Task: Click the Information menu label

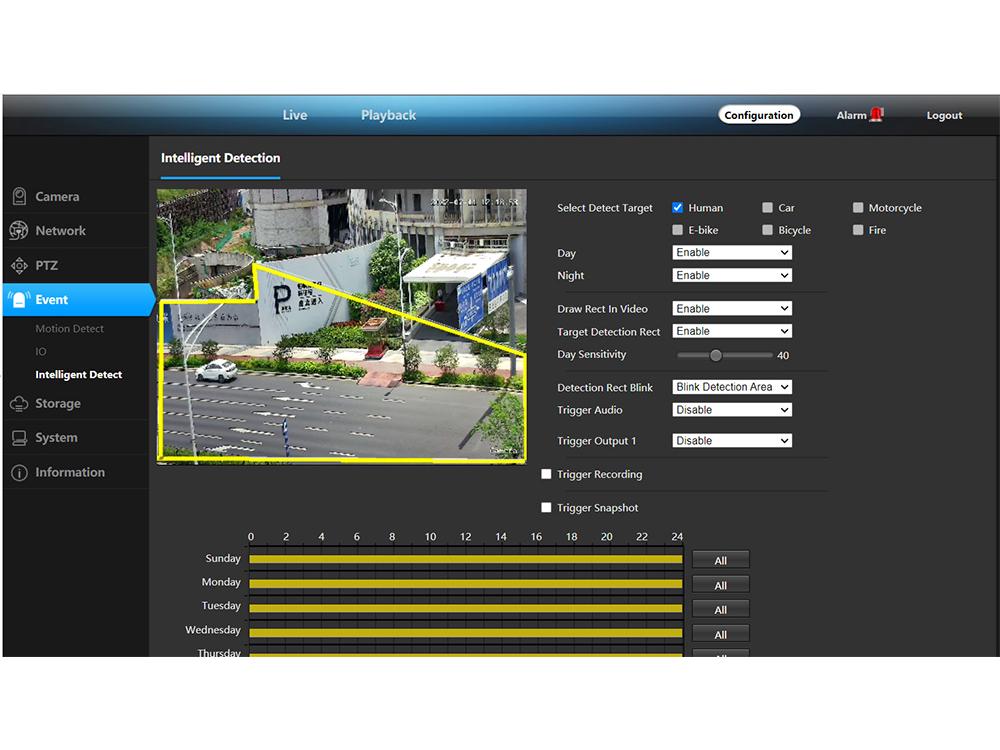Action: [x=70, y=473]
